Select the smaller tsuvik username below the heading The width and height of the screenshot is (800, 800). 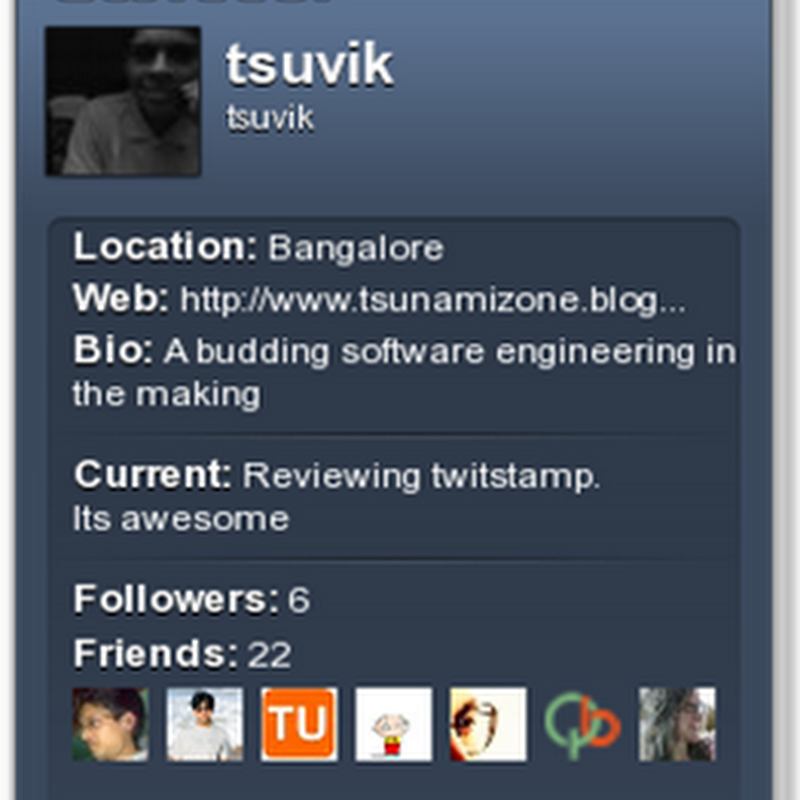[269, 118]
